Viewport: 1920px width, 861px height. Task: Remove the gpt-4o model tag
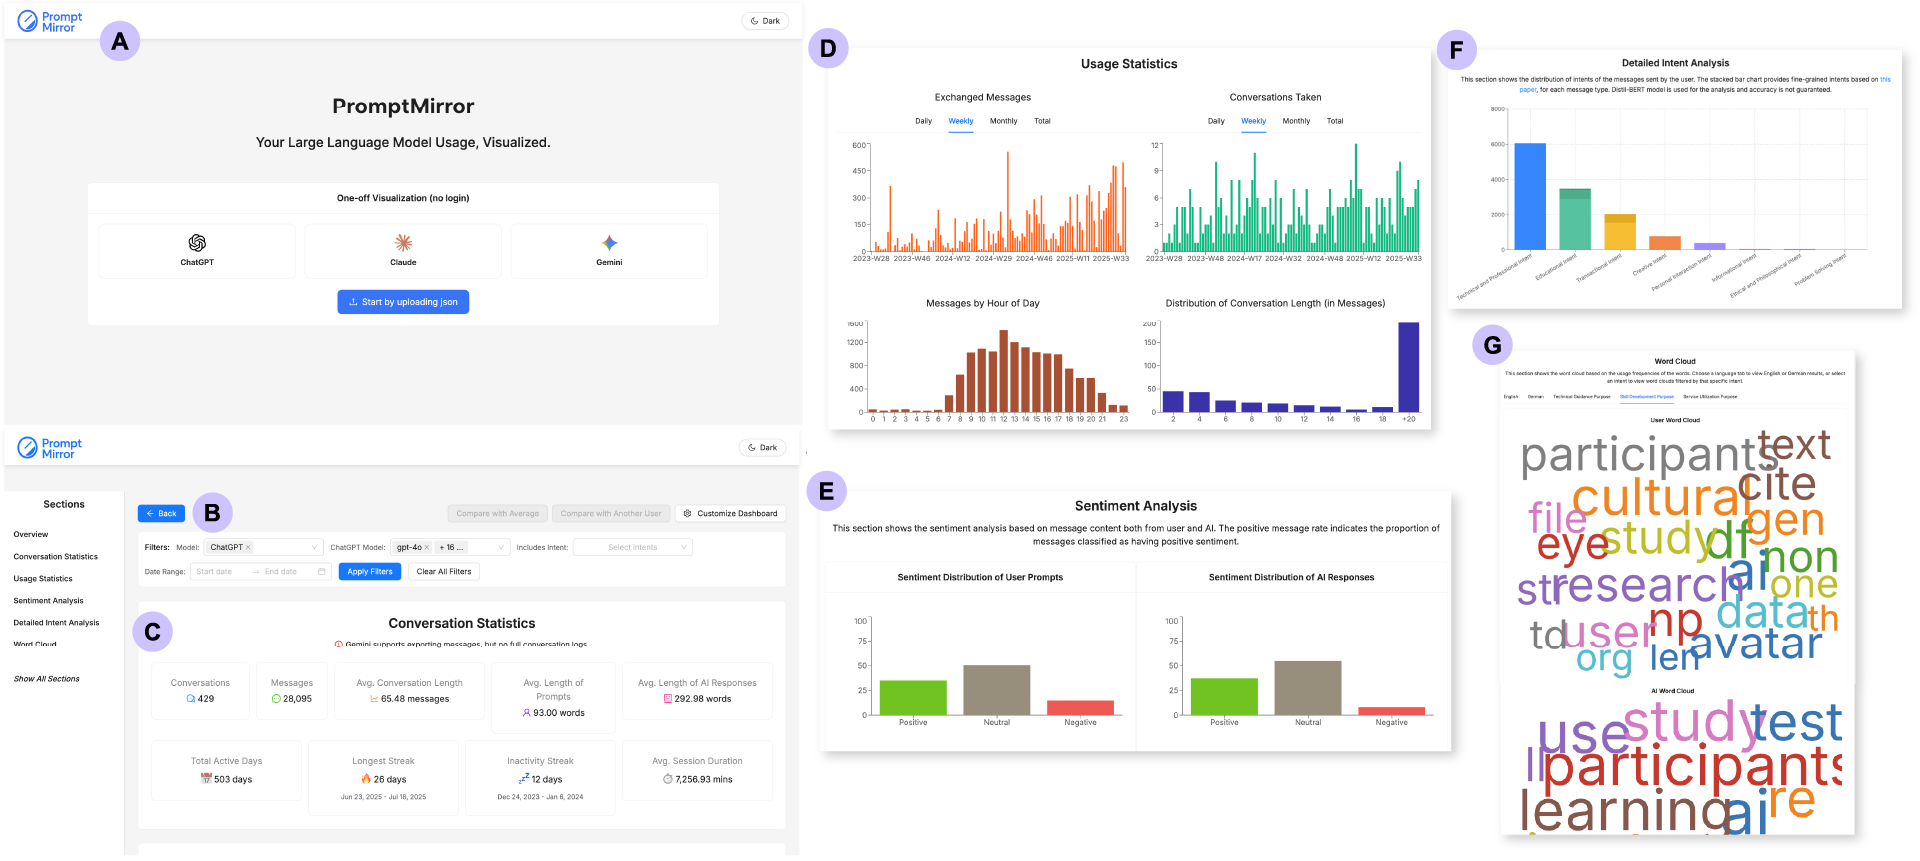(x=427, y=547)
